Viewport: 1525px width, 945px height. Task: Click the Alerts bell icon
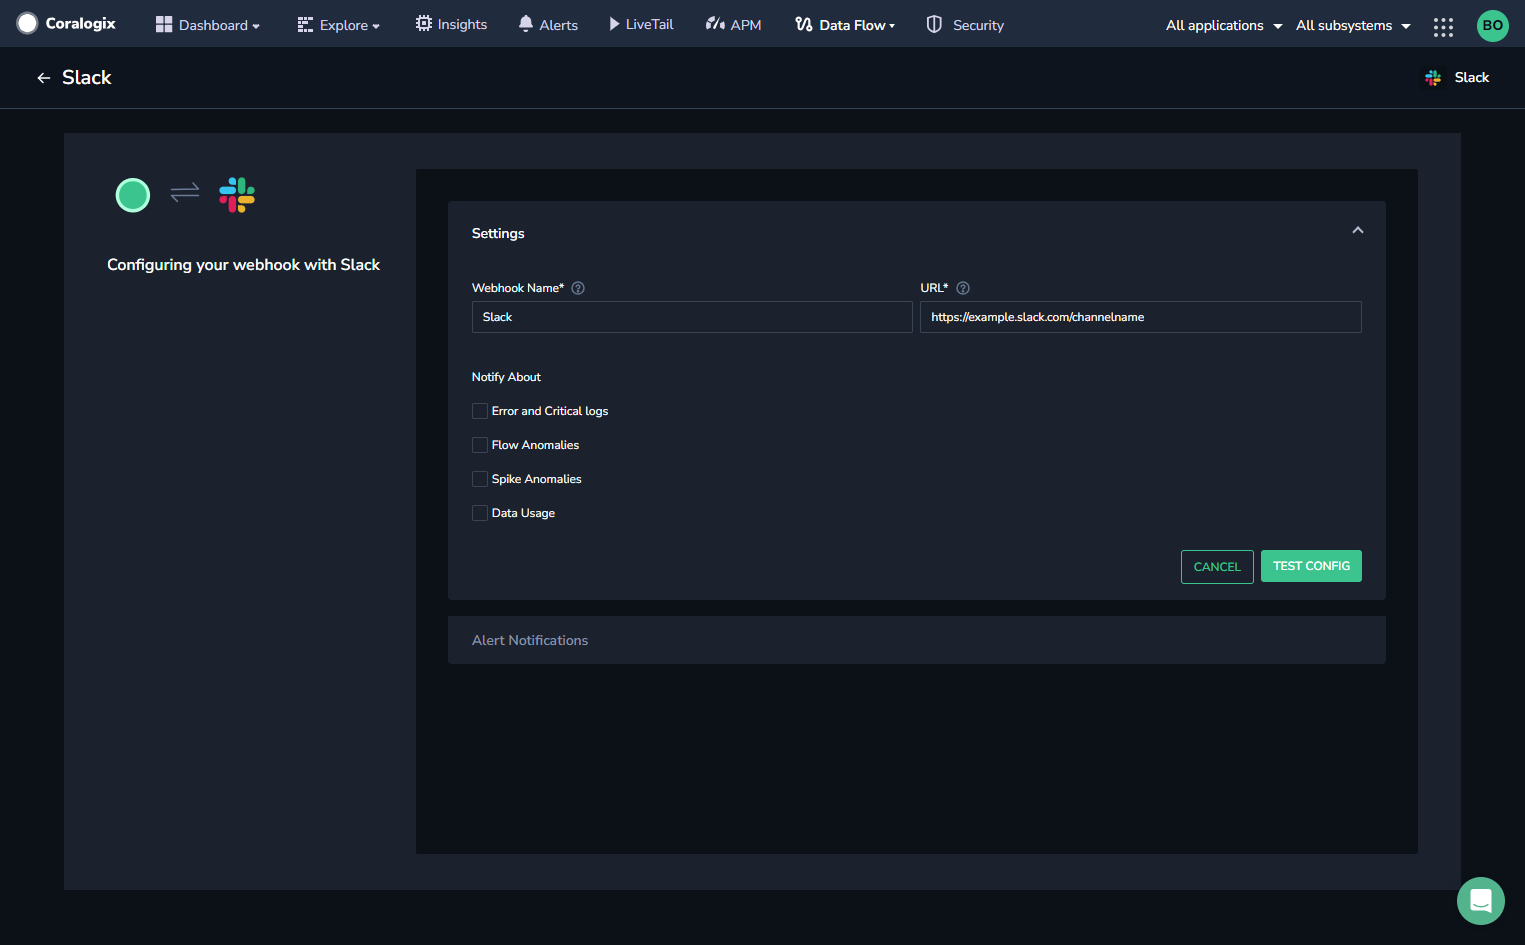(526, 24)
